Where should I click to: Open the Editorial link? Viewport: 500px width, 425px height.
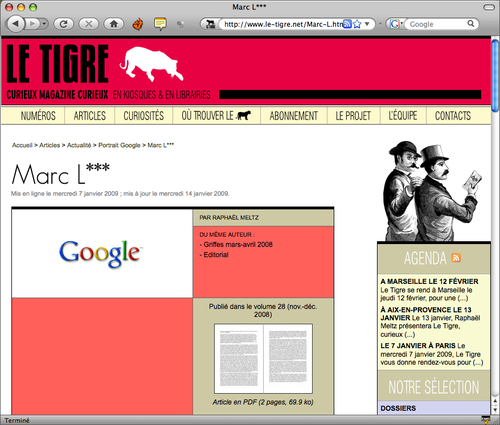[216, 255]
